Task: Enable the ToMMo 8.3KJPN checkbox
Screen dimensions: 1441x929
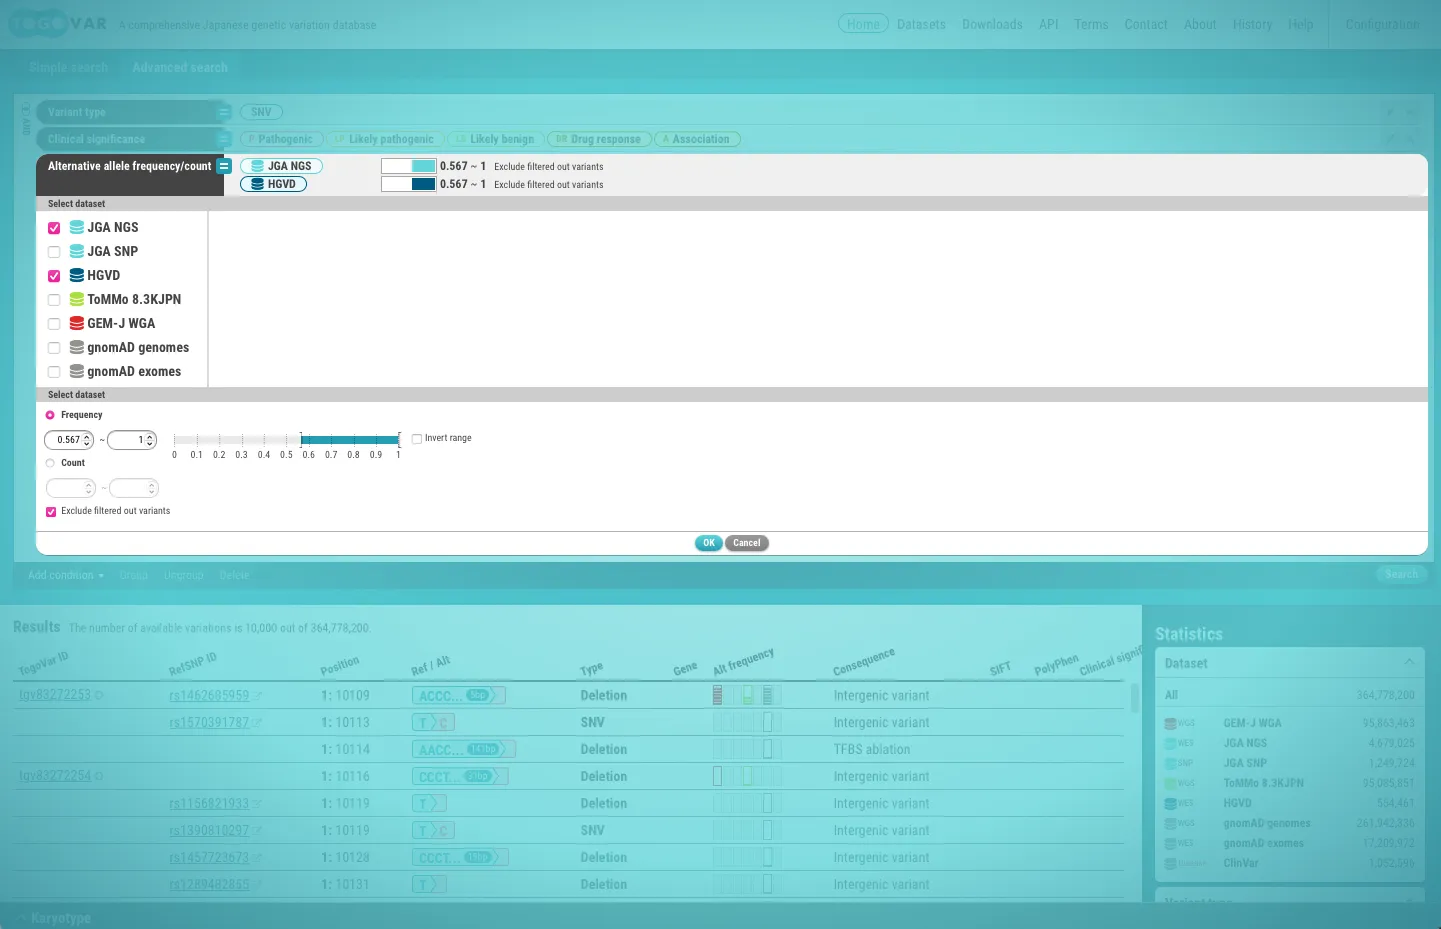Action: [x=54, y=300]
